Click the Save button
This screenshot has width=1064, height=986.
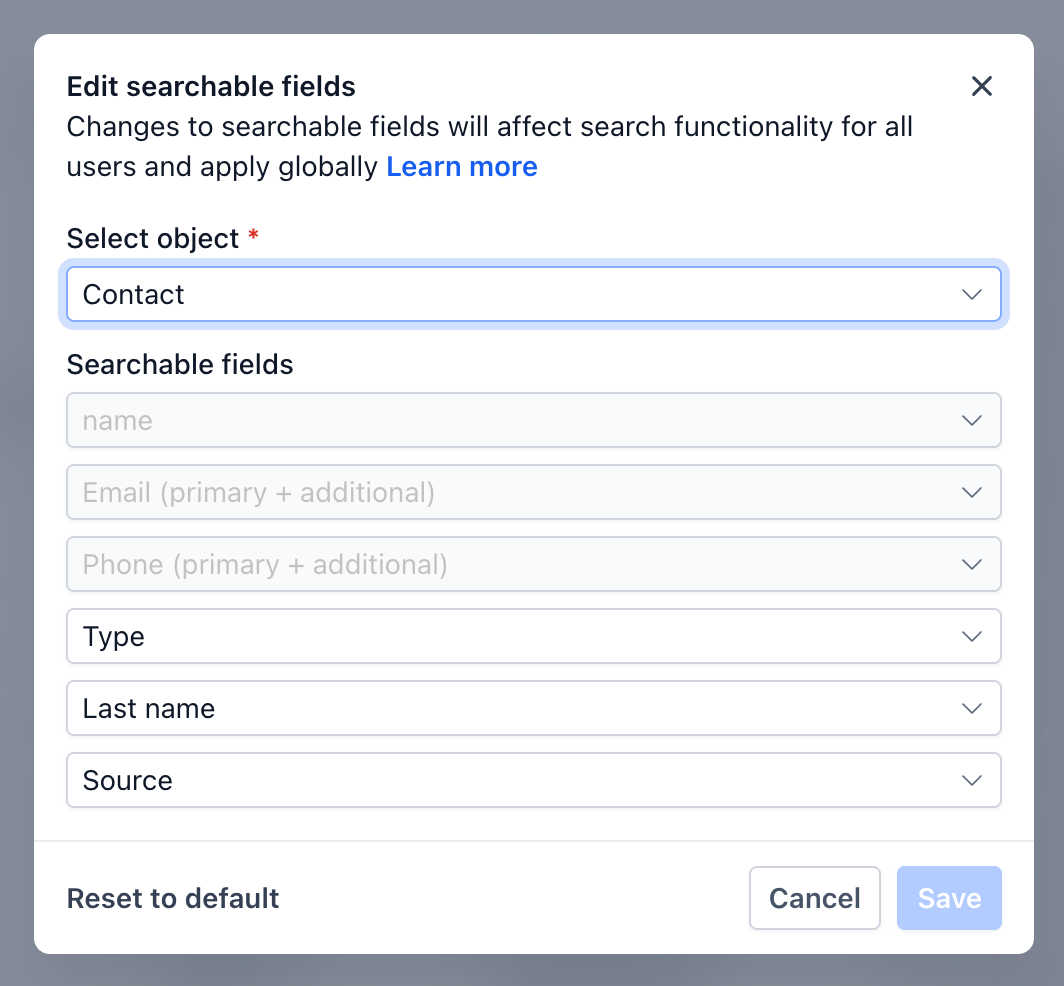coord(949,898)
